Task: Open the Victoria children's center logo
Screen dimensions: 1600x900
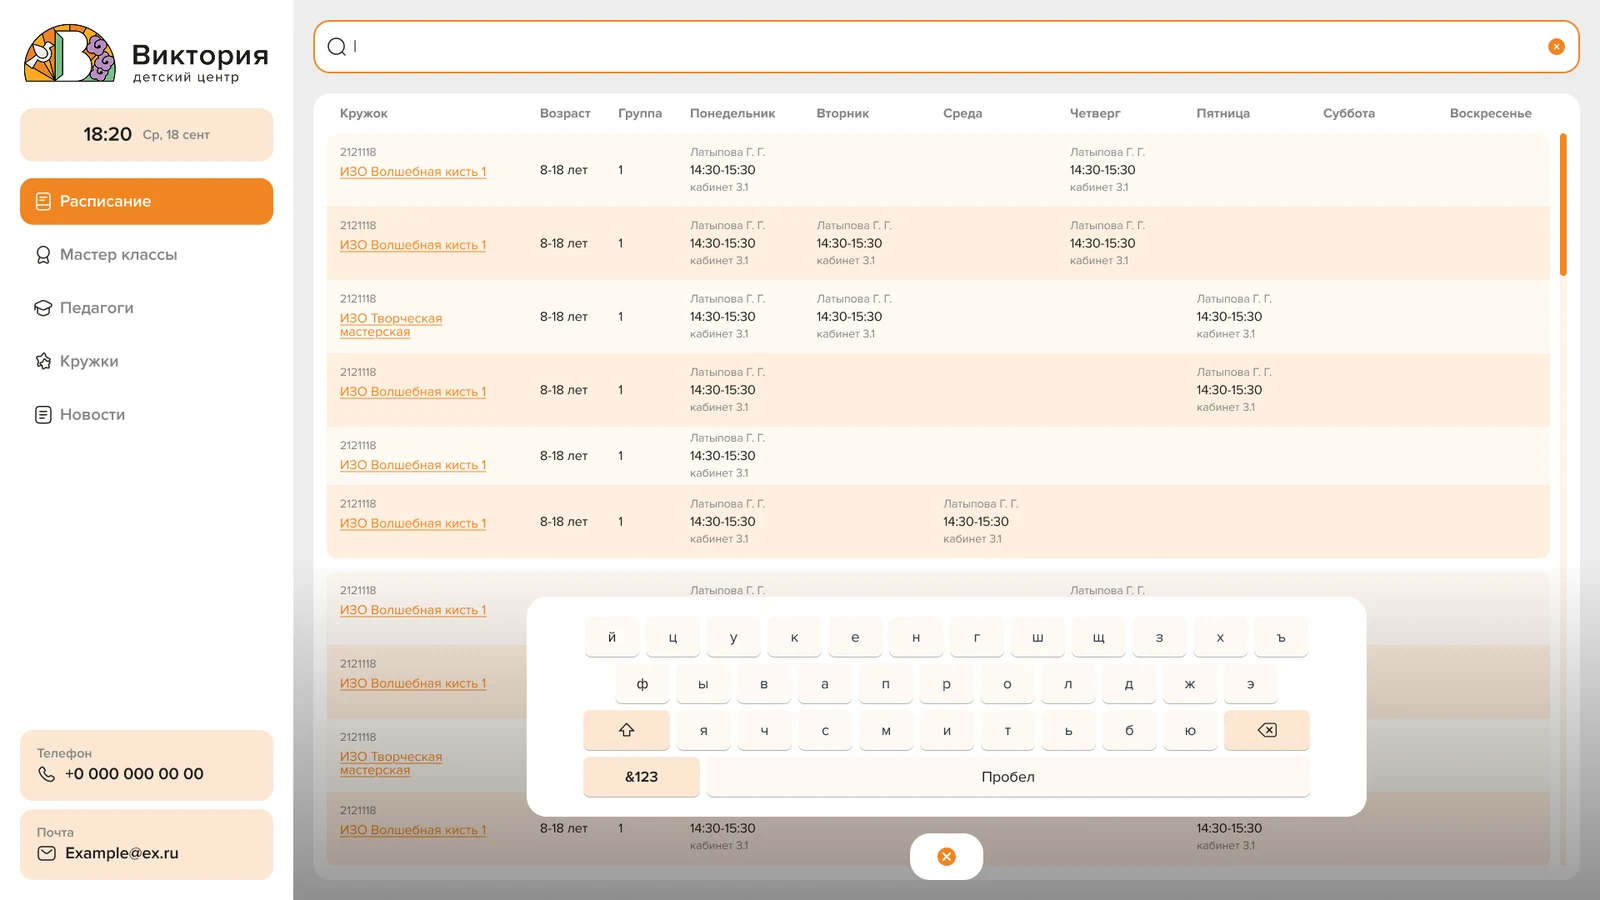Action: point(146,54)
